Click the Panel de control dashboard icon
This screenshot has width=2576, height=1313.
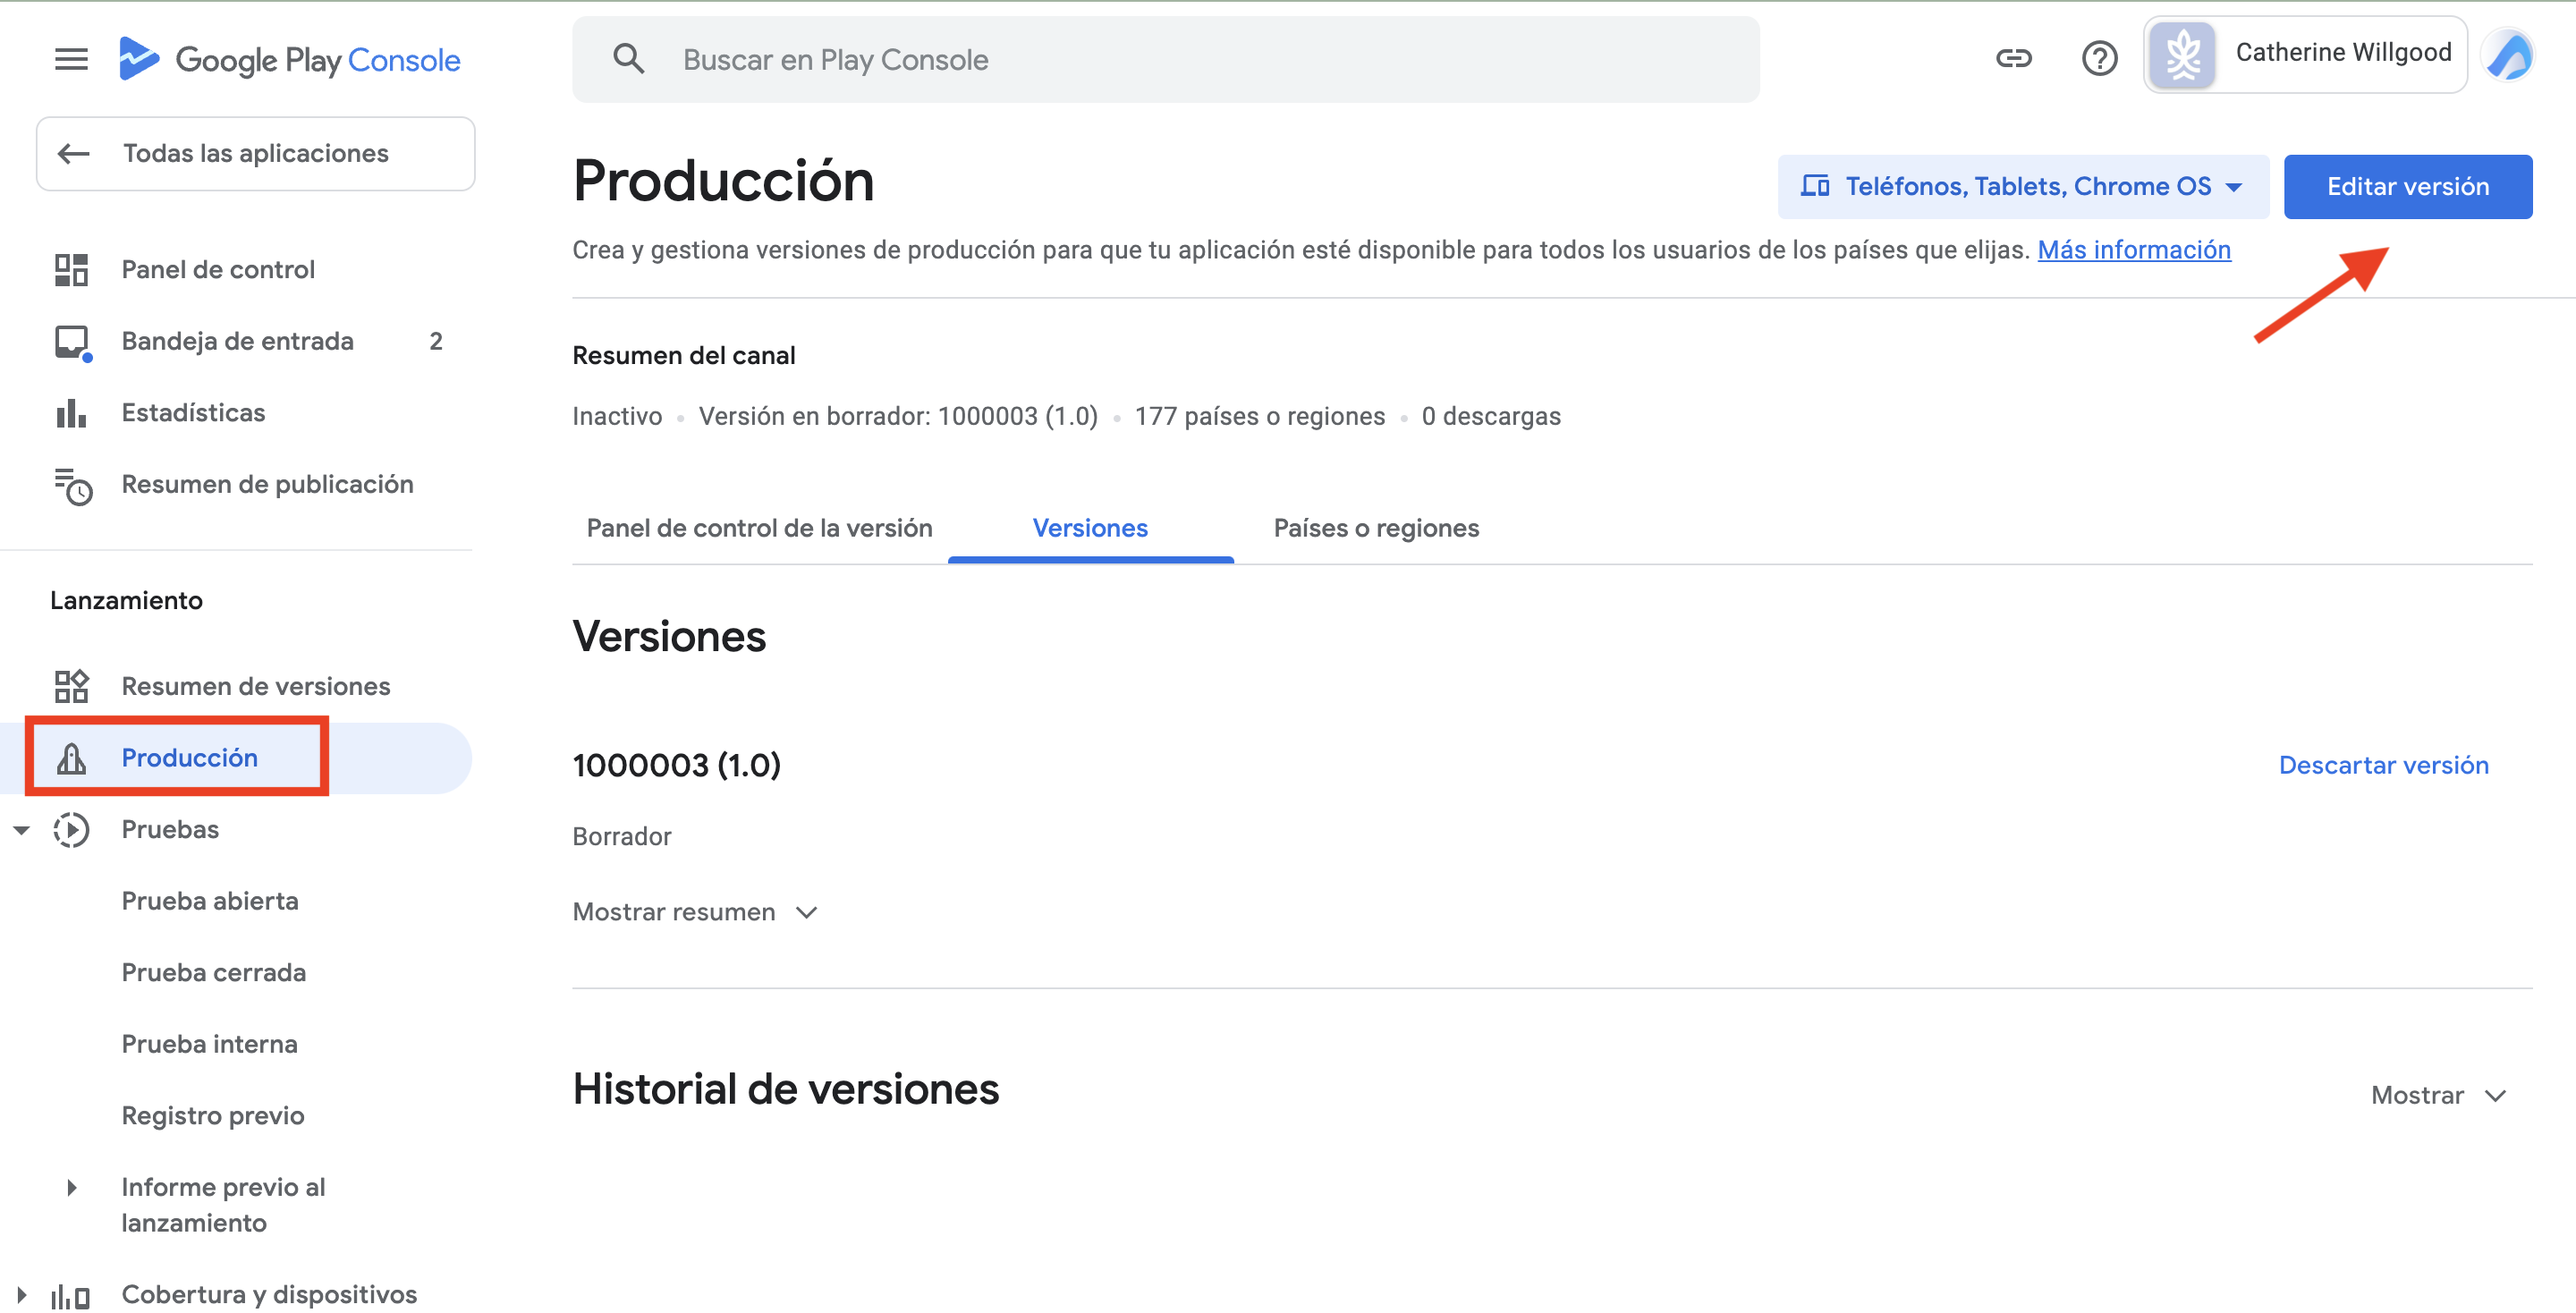coord(71,270)
